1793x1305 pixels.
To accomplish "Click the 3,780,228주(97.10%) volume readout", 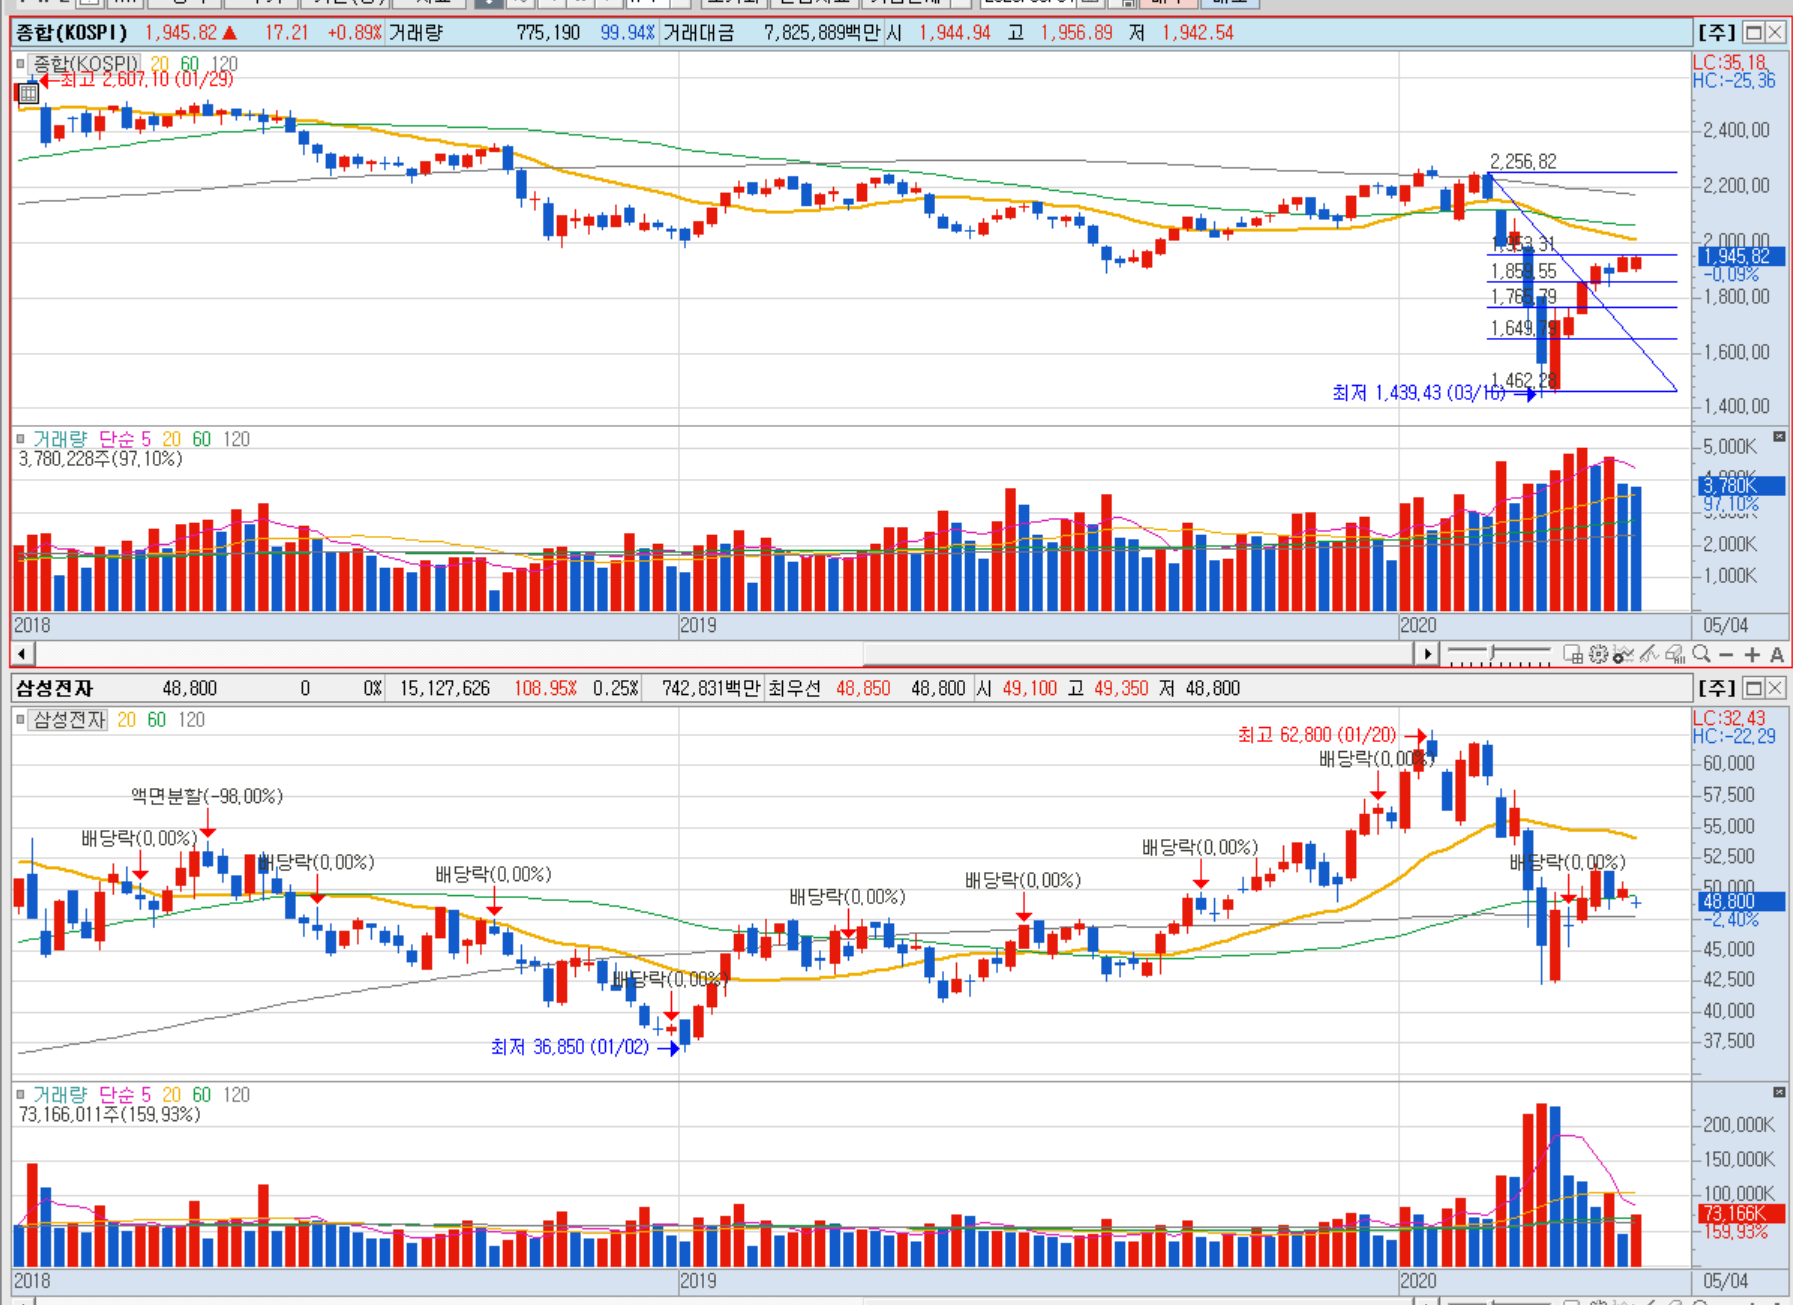I will click(x=100, y=459).
